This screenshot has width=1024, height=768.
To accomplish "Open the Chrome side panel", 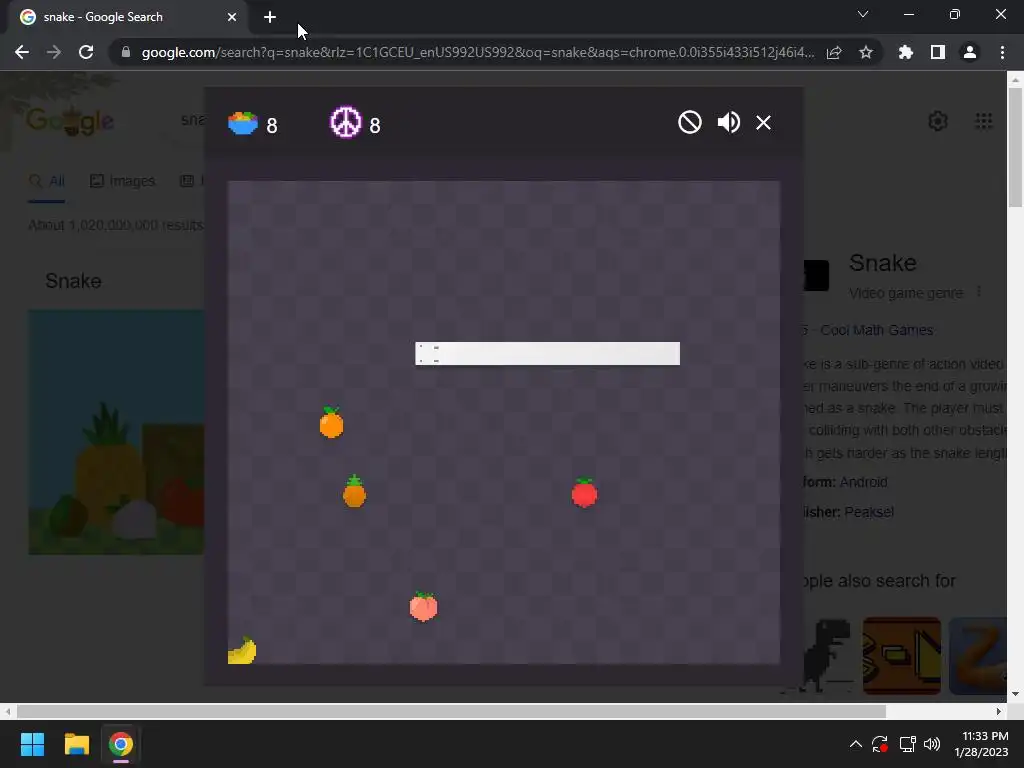I will click(x=938, y=52).
